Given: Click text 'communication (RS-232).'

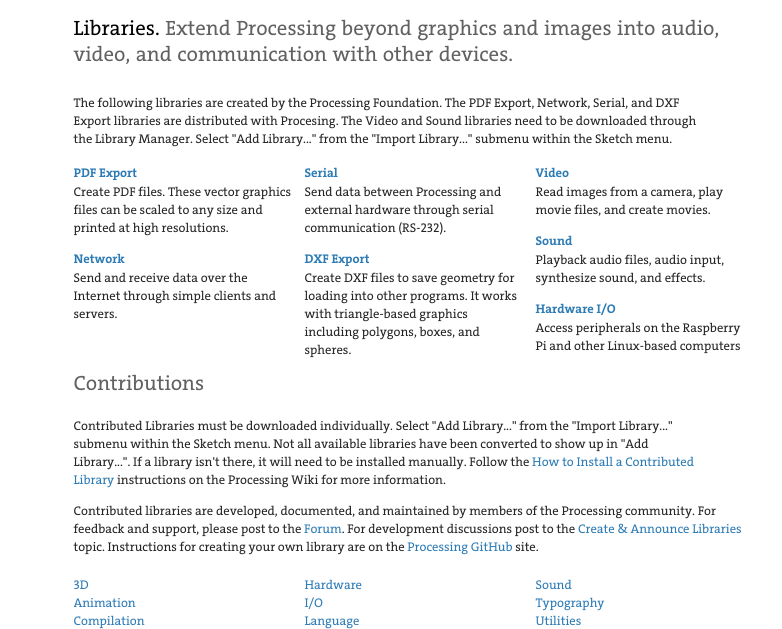Looking at the screenshot, I should pos(375,228).
